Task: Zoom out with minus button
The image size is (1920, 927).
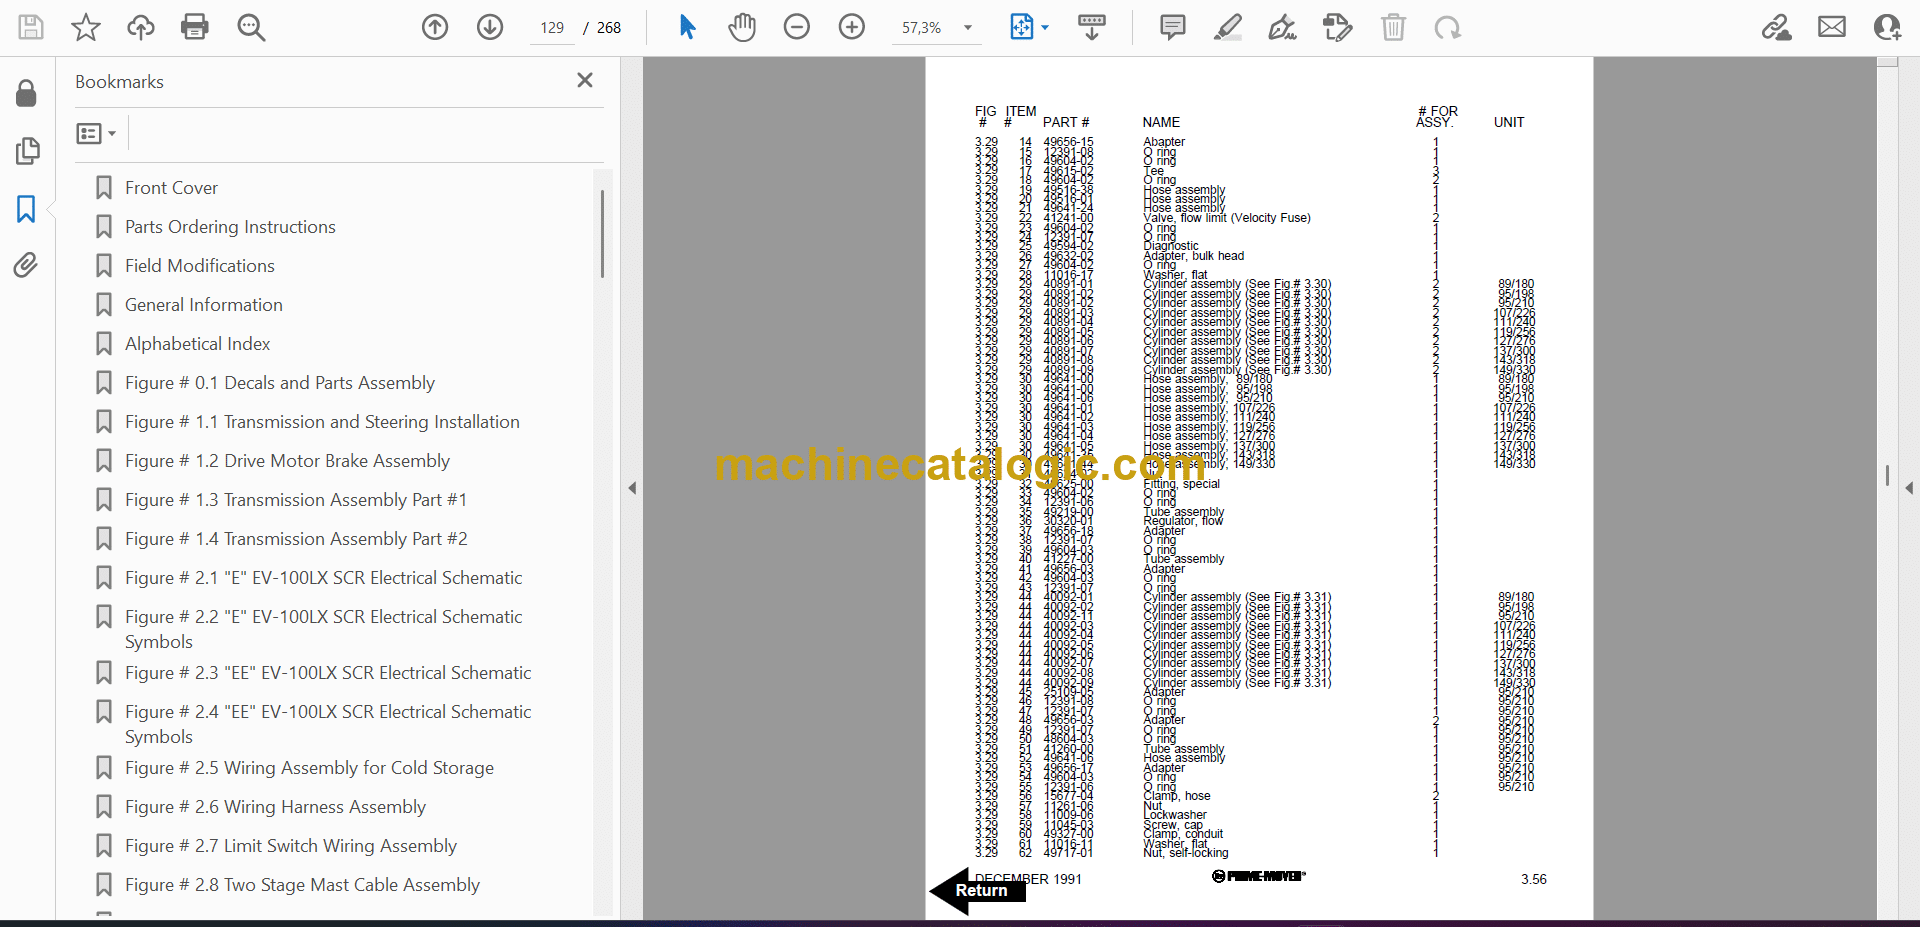Action: (x=797, y=27)
